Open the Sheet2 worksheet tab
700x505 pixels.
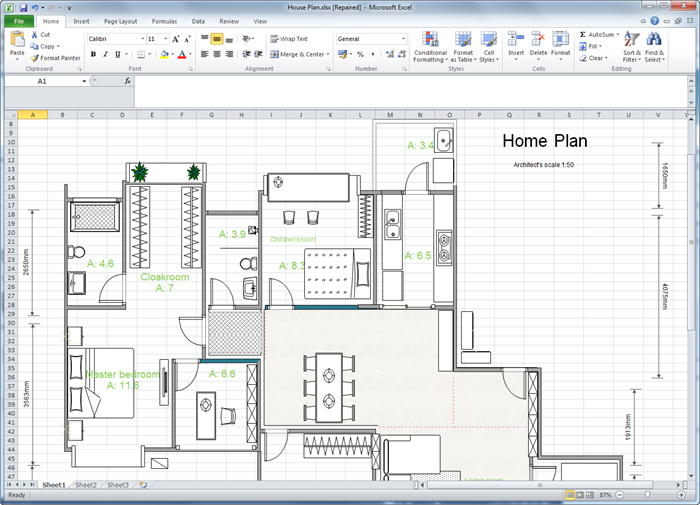tap(85, 485)
